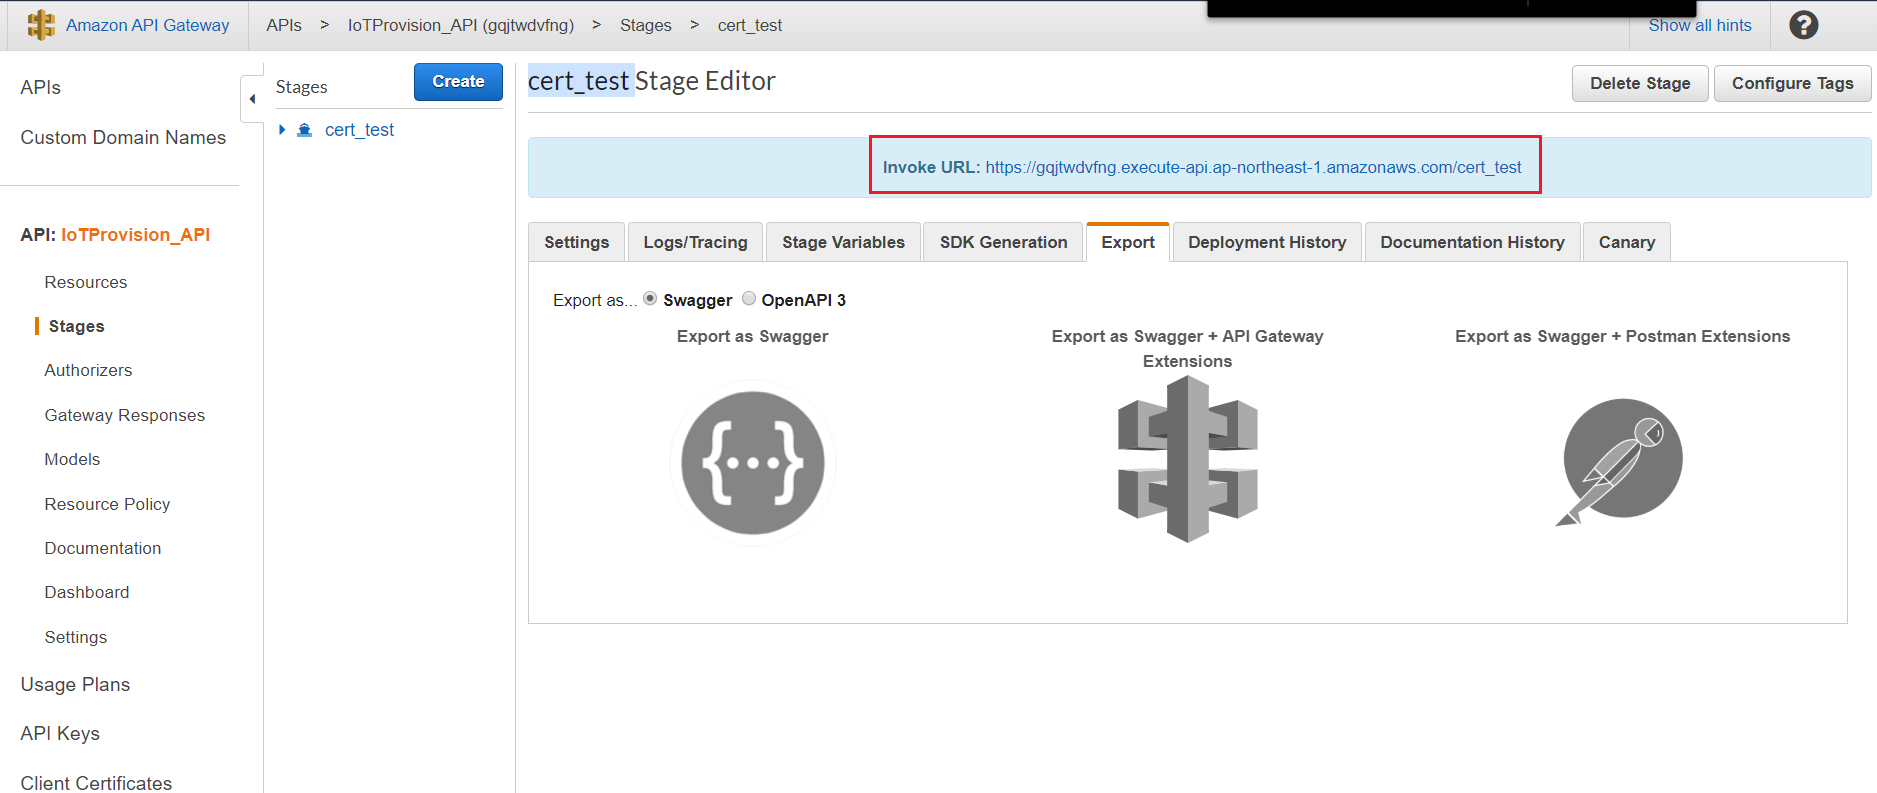Open the Logs/Tracing tab
This screenshot has width=1877, height=793.
click(x=695, y=242)
